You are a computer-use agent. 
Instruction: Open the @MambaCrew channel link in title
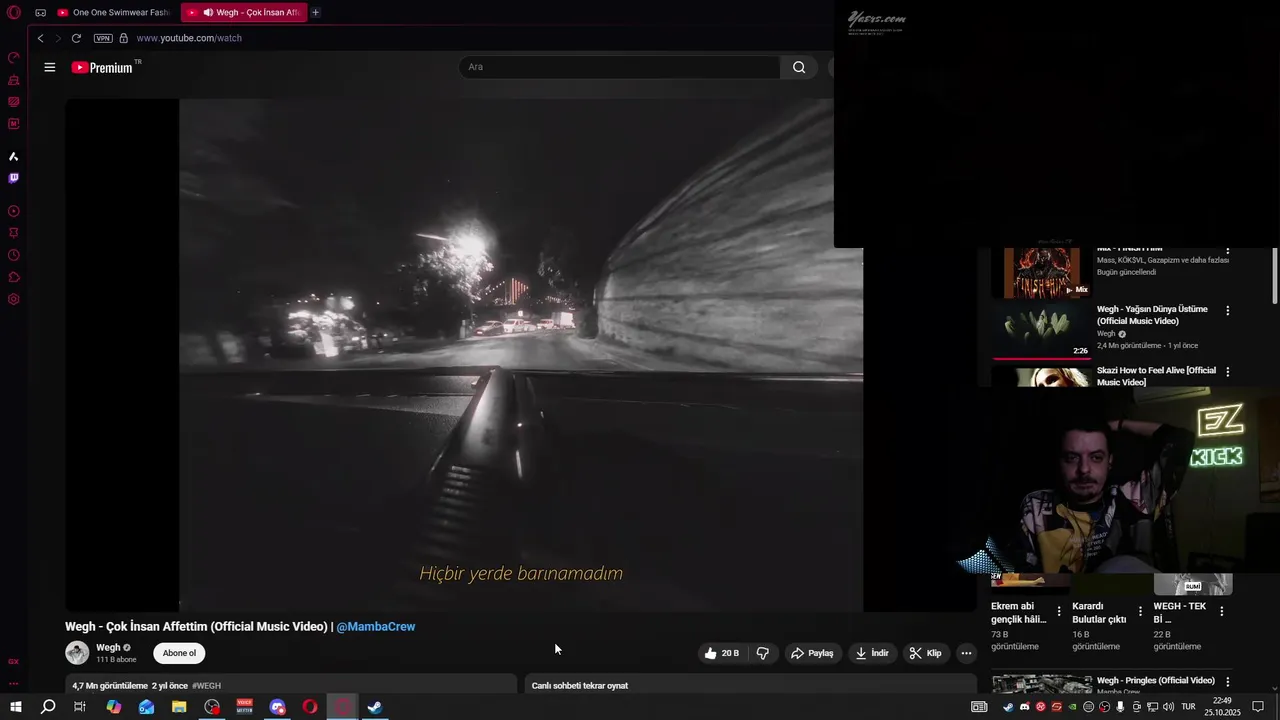pyautogui.click(x=376, y=627)
